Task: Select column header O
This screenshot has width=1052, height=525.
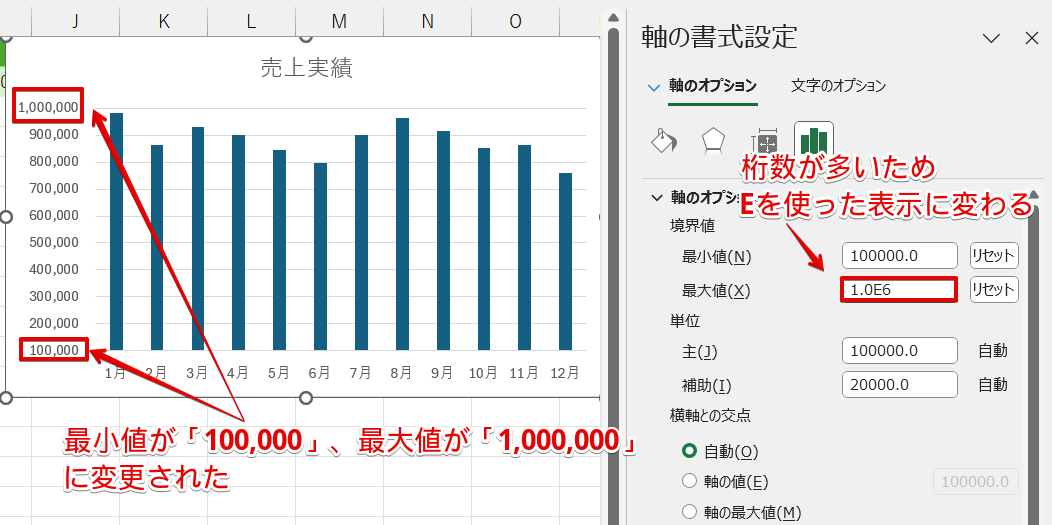Action: click(x=515, y=21)
